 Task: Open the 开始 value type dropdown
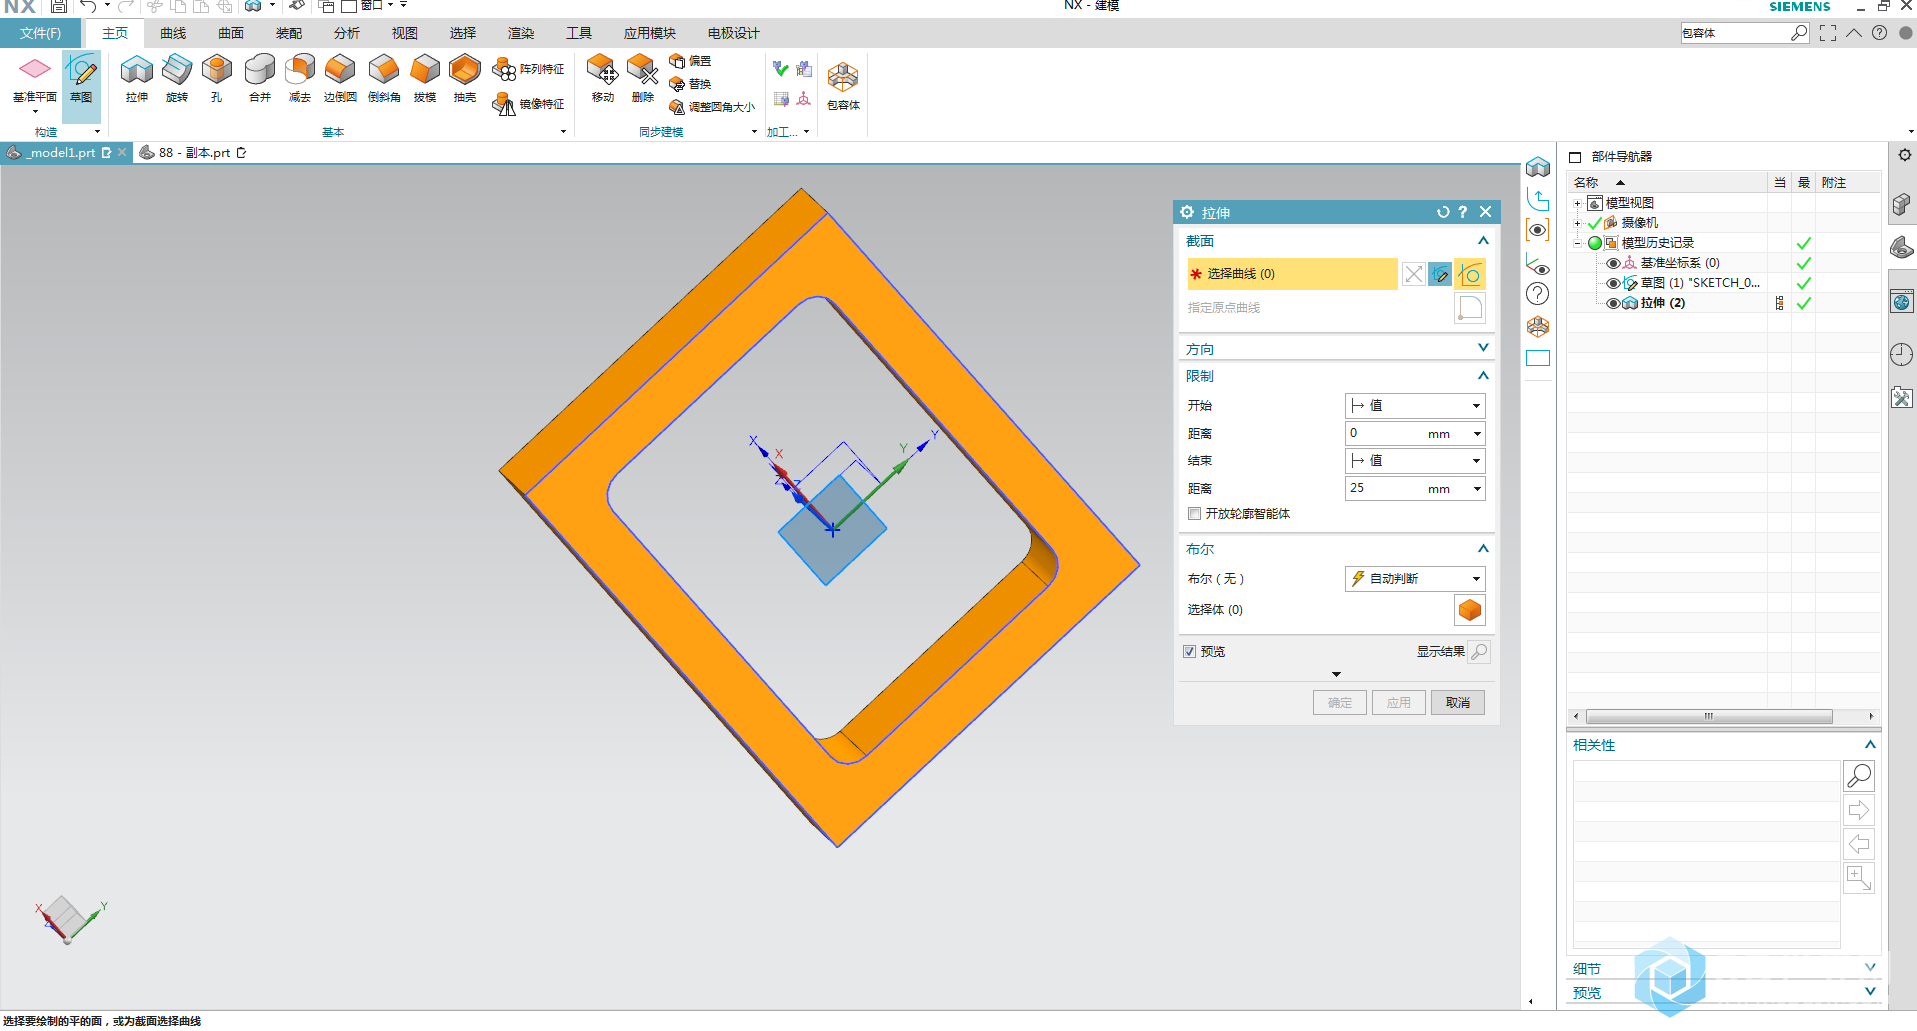click(x=1415, y=406)
